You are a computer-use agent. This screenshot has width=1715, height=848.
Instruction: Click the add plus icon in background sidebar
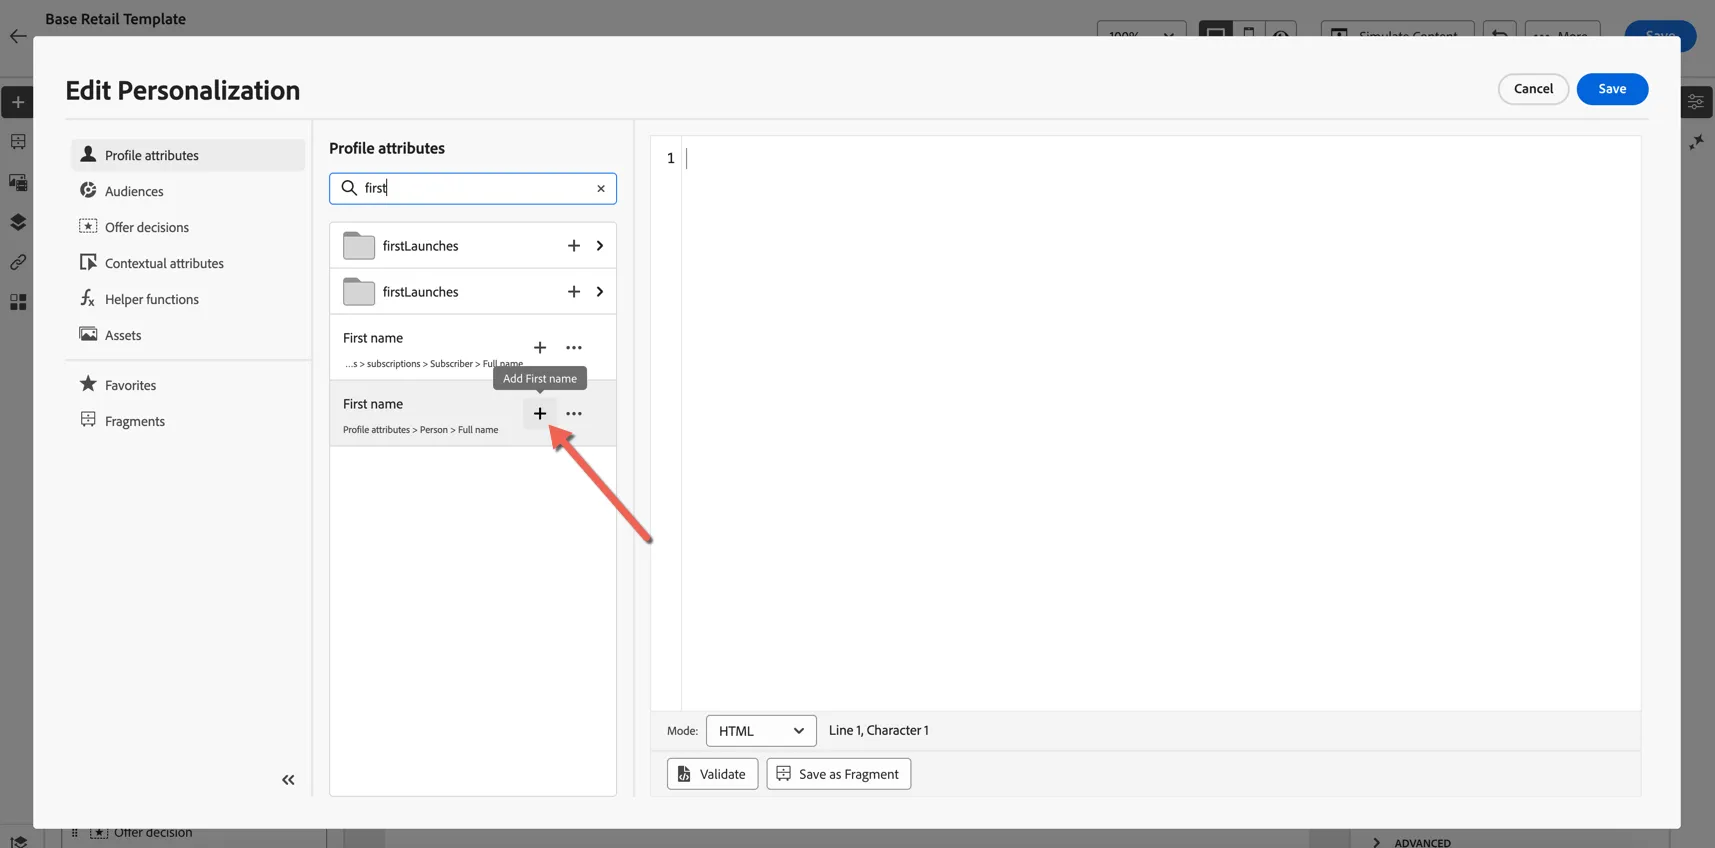pos(18,102)
